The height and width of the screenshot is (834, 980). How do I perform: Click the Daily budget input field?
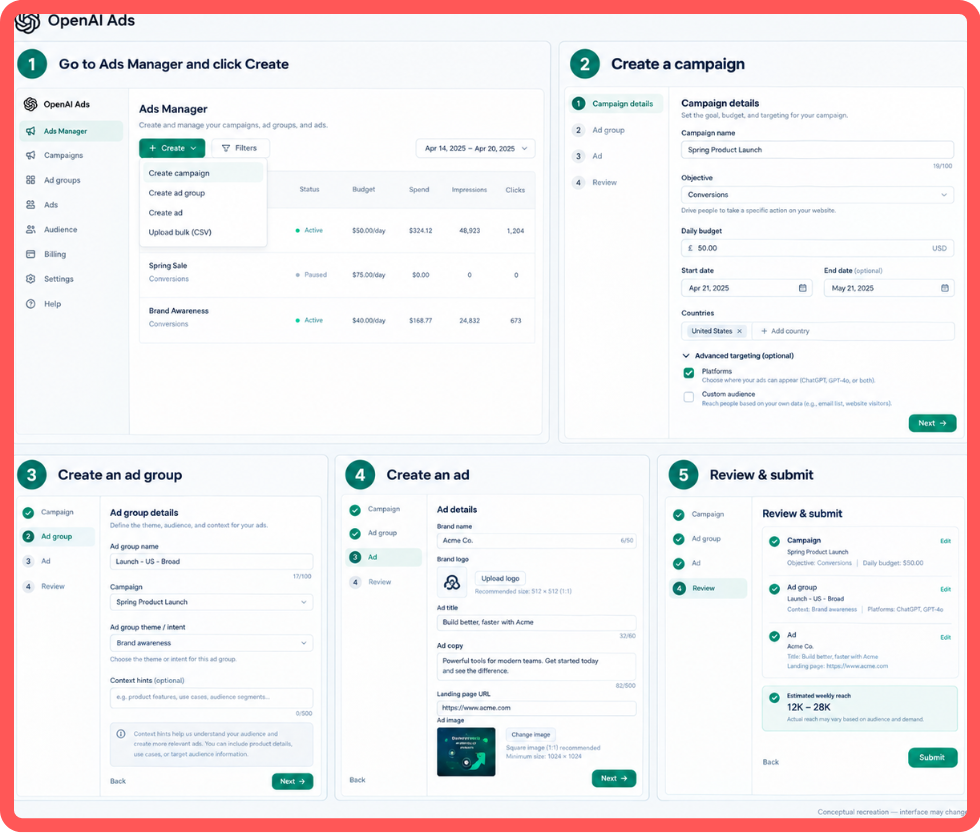click(x=817, y=248)
